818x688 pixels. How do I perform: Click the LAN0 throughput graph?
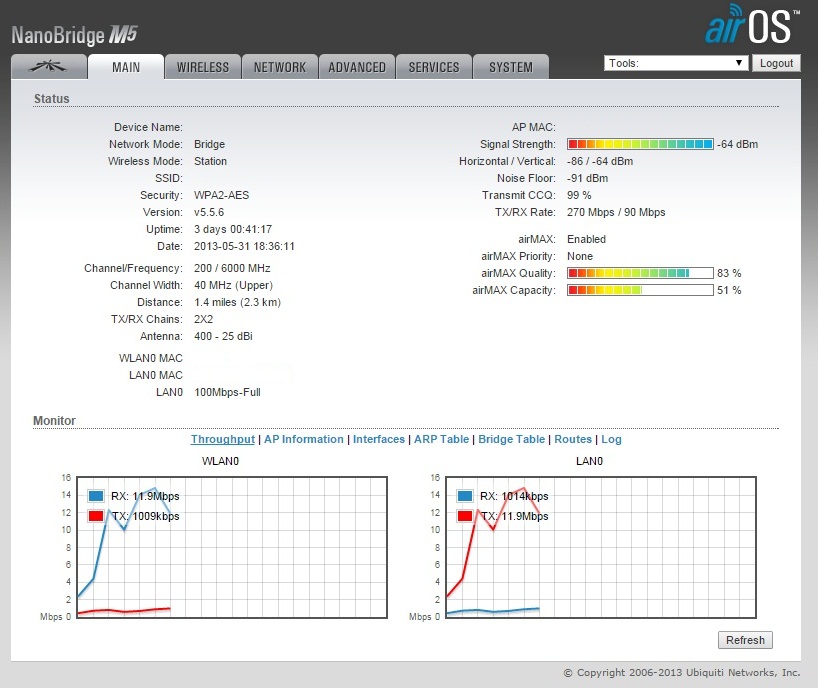coord(601,547)
